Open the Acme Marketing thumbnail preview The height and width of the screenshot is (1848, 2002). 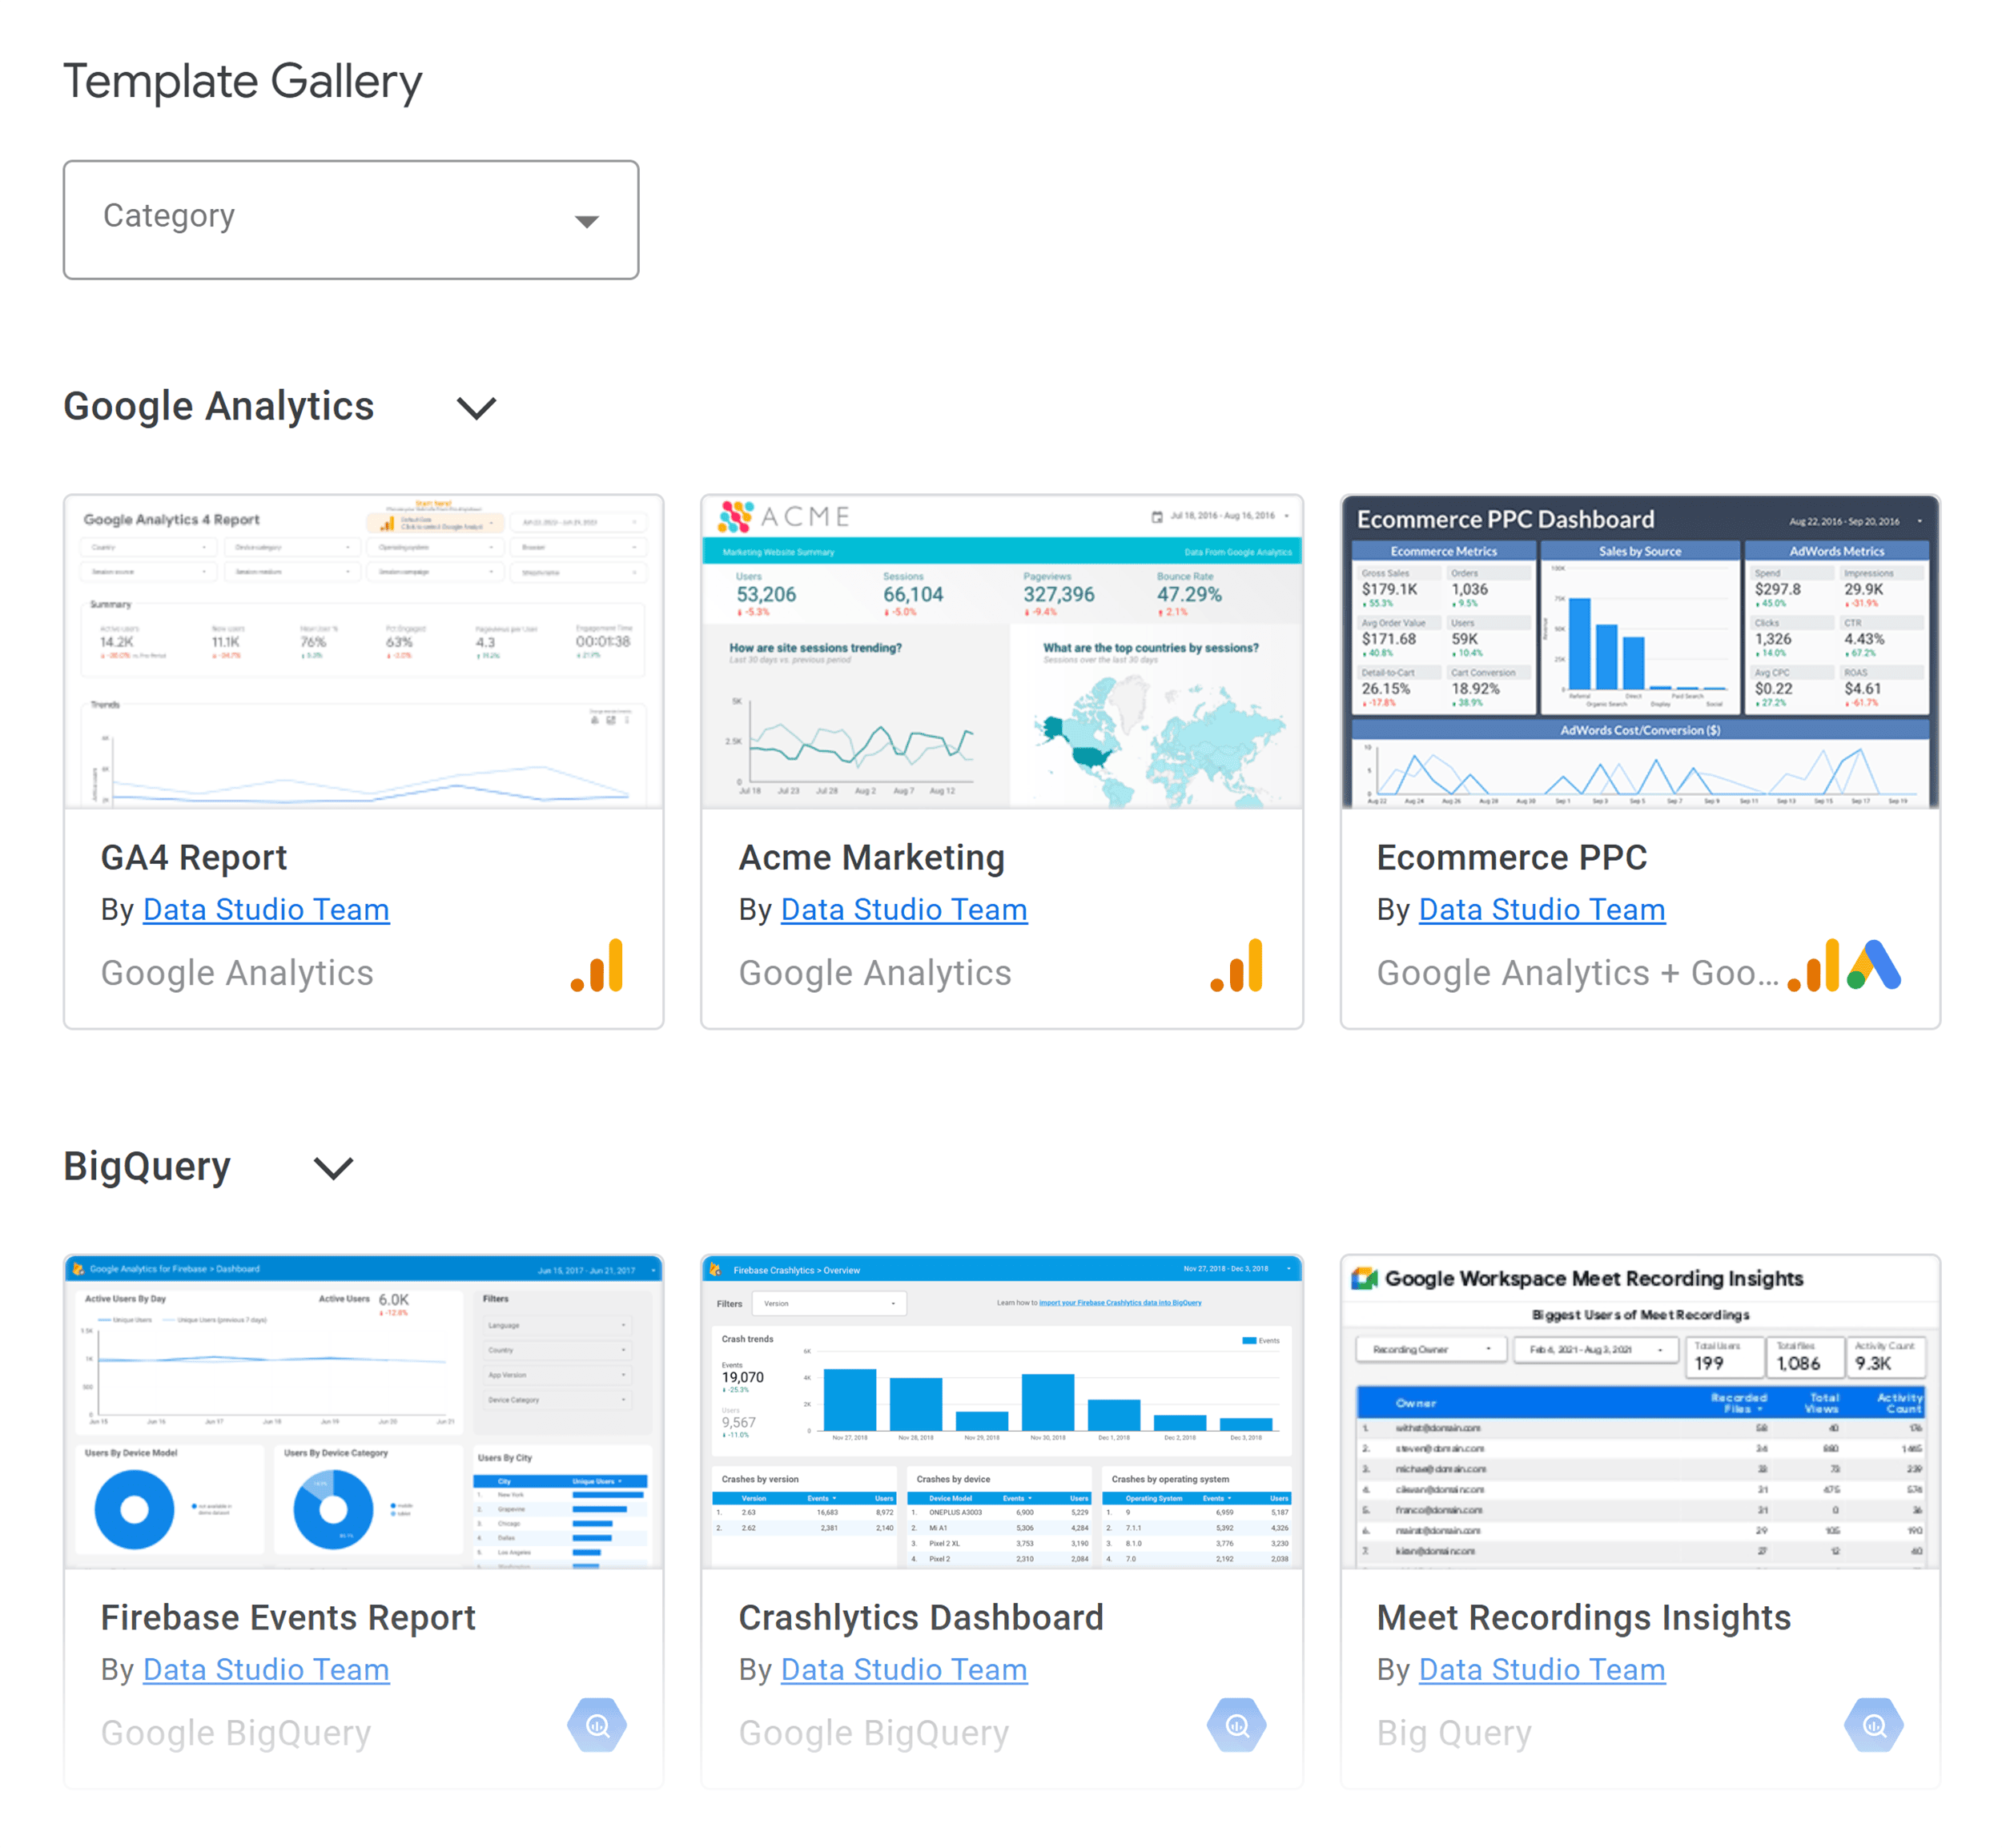tap(1002, 651)
